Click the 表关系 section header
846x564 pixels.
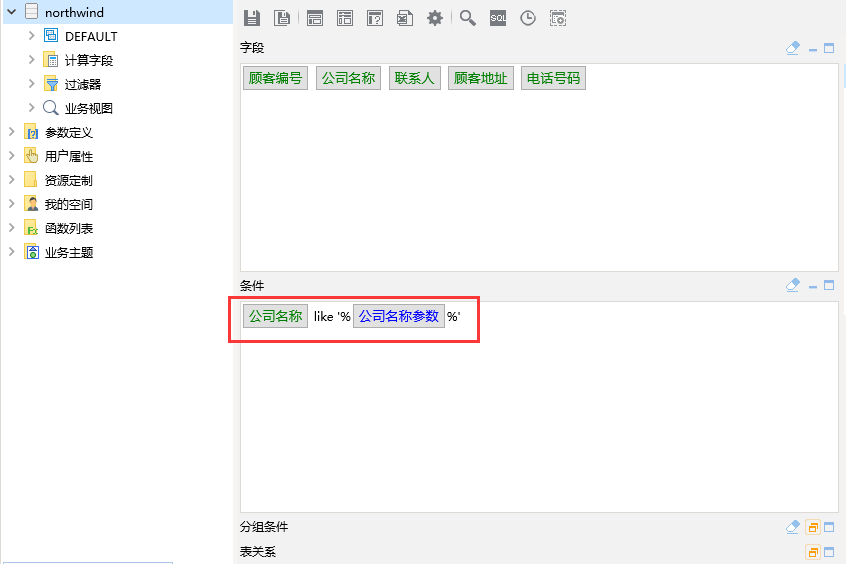click(258, 552)
